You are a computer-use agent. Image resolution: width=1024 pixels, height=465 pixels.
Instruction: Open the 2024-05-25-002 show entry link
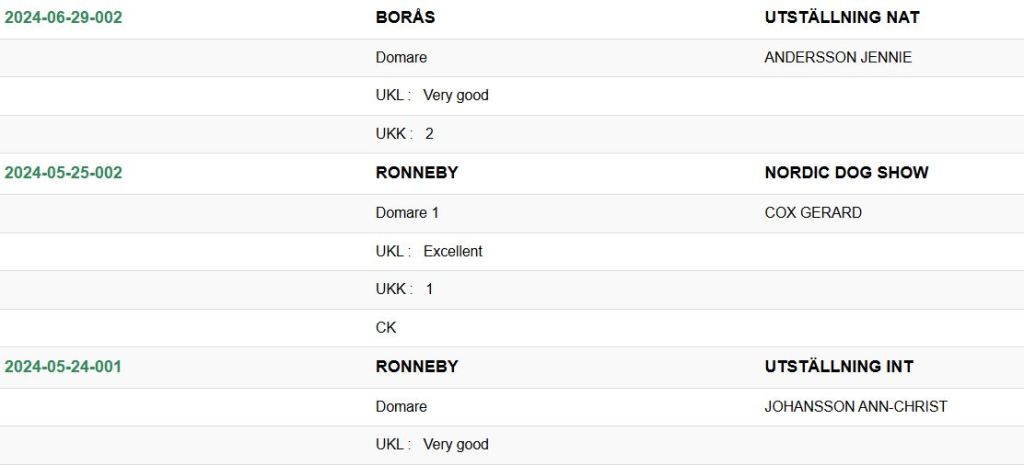tap(63, 172)
